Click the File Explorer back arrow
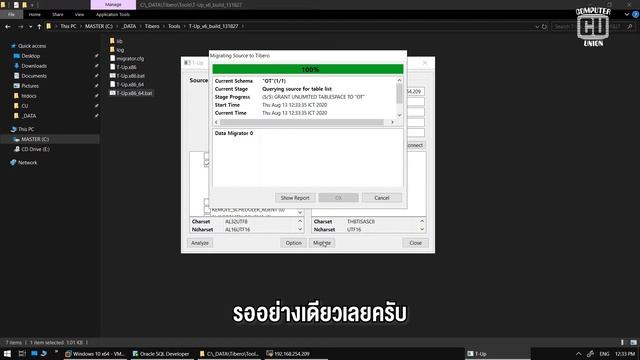Screen dimensions: 640x360 [8, 27]
